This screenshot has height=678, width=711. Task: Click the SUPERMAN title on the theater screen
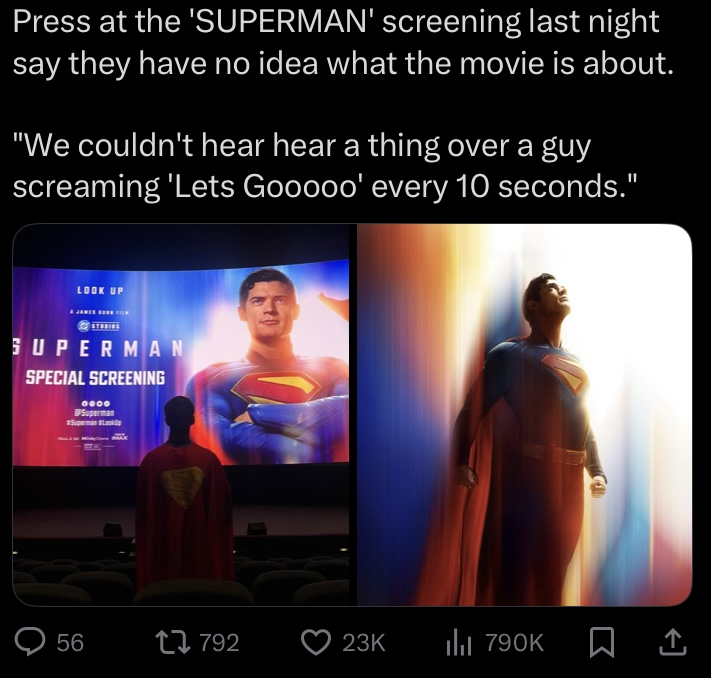(97, 348)
